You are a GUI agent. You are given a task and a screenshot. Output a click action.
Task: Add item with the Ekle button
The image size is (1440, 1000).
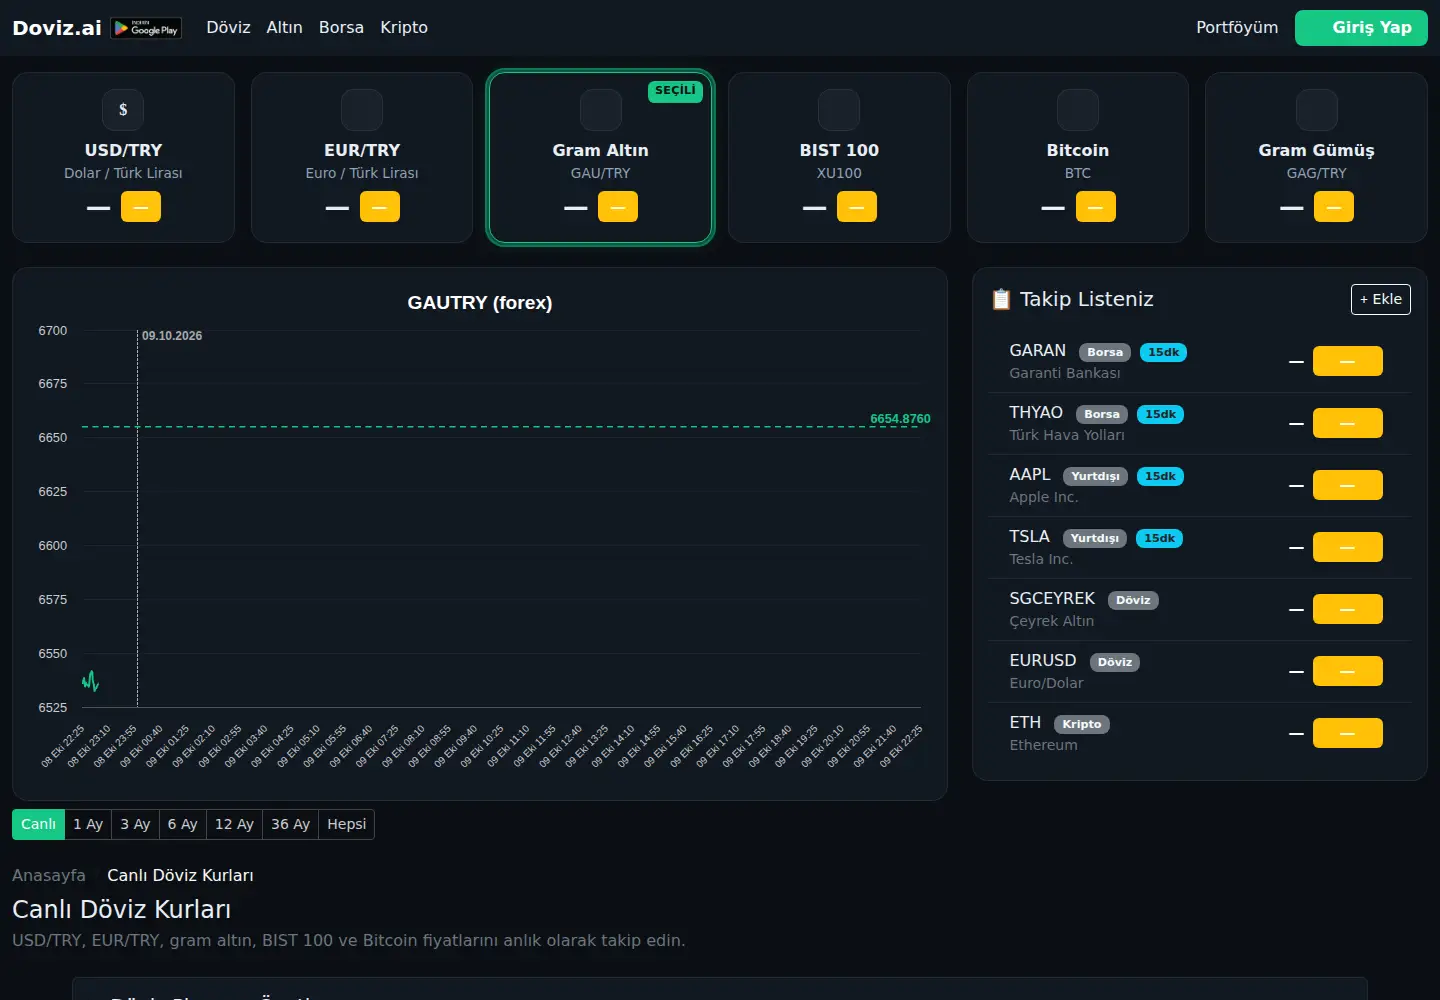1381,299
